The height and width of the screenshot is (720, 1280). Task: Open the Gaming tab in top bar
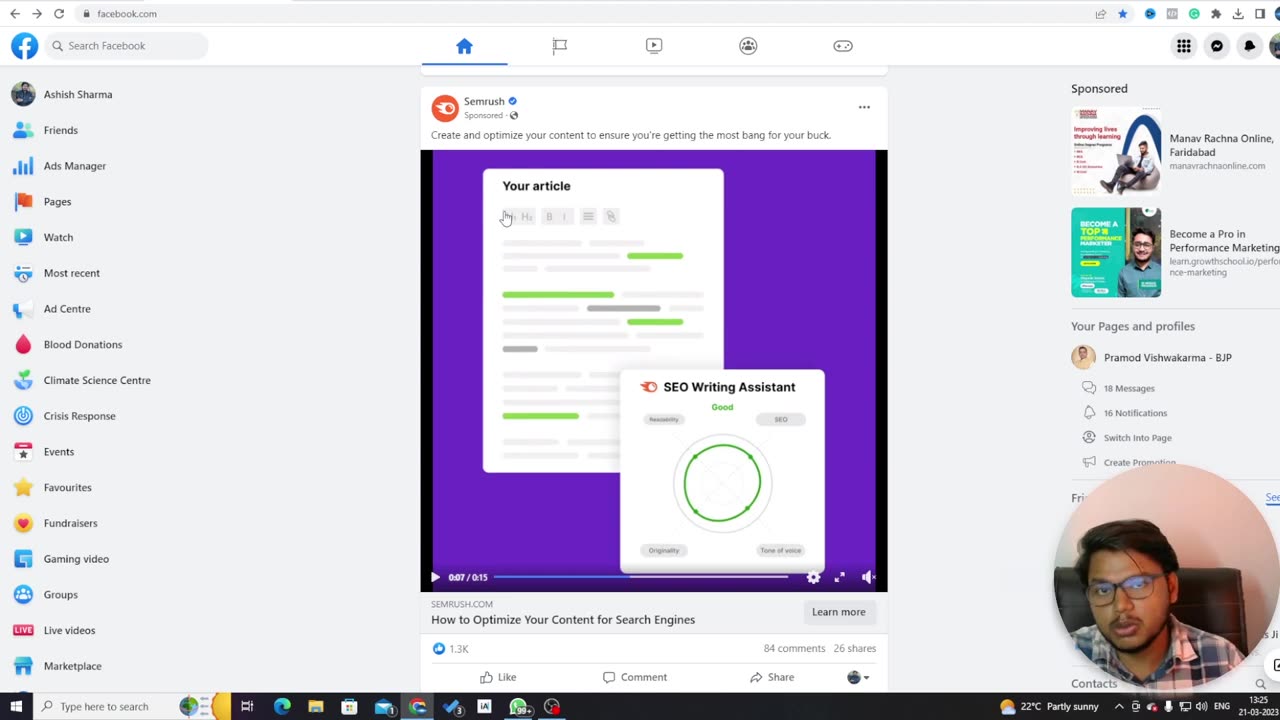coord(843,46)
